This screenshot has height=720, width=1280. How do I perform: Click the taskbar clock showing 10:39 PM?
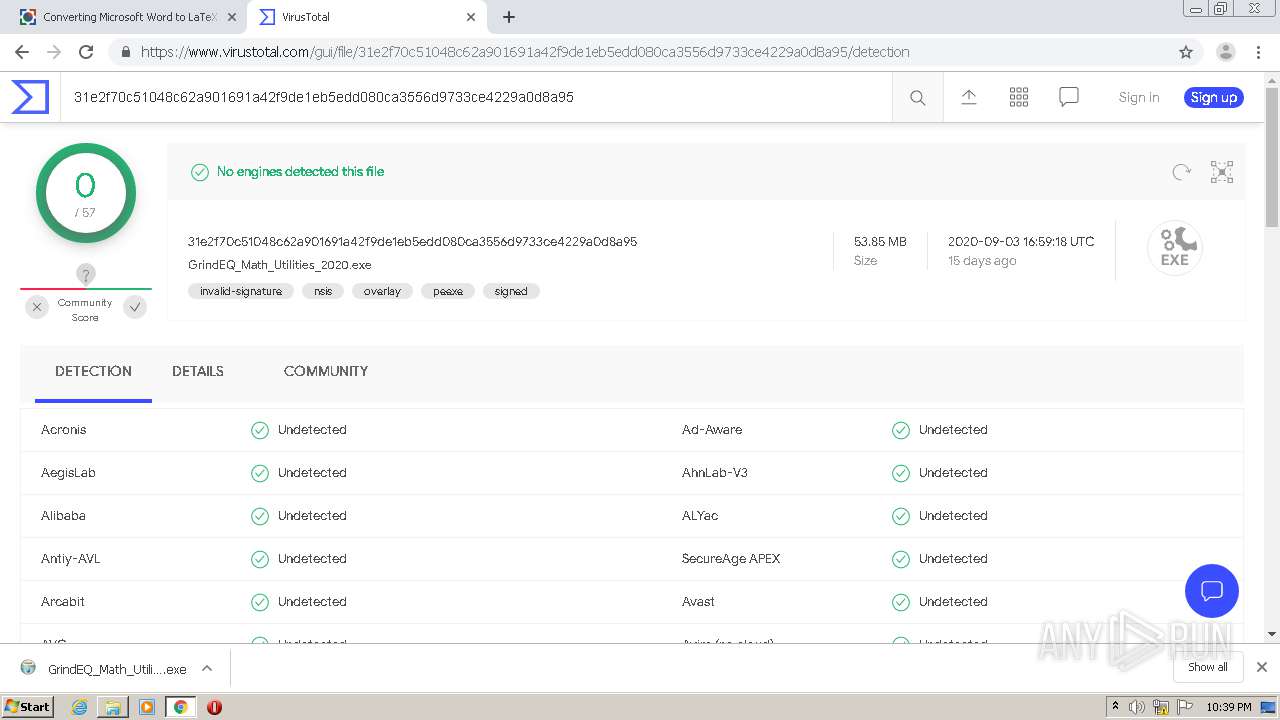tap(1228, 707)
